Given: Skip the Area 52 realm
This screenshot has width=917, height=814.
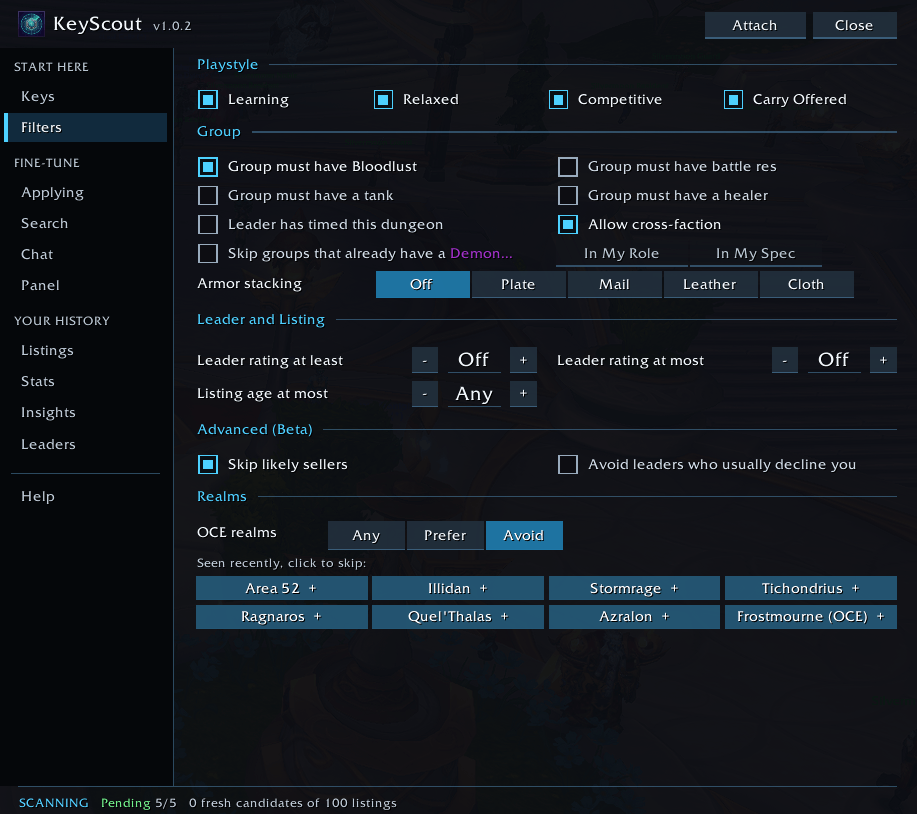Looking at the screenshot, I should tap(281, 588).
